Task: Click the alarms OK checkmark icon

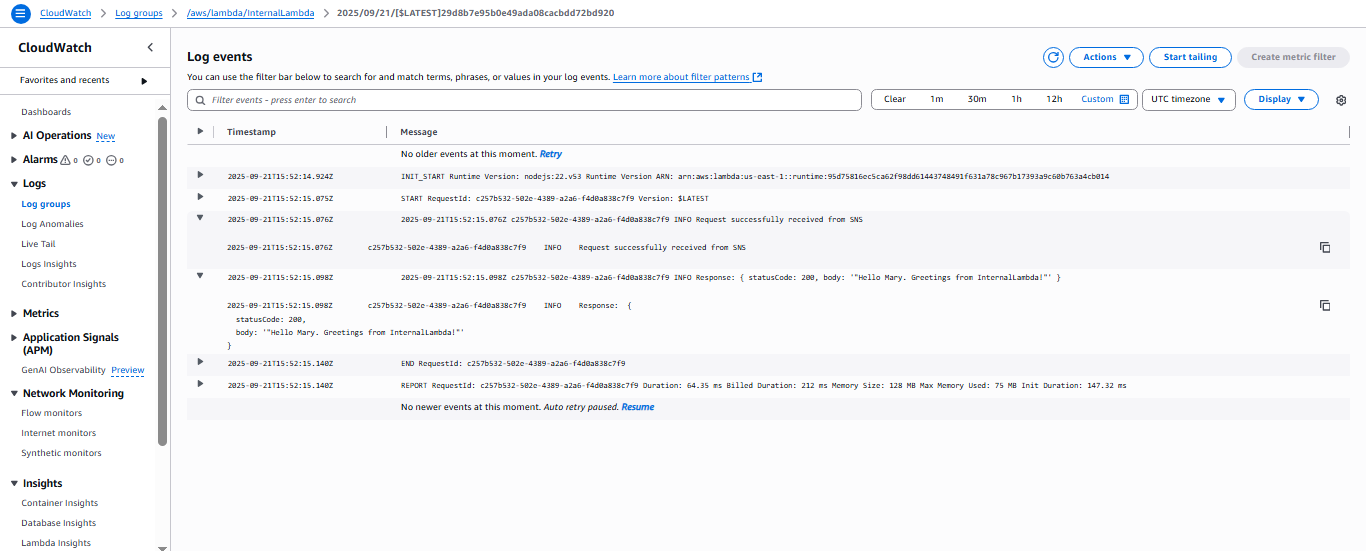Action: tap(88, 160)
